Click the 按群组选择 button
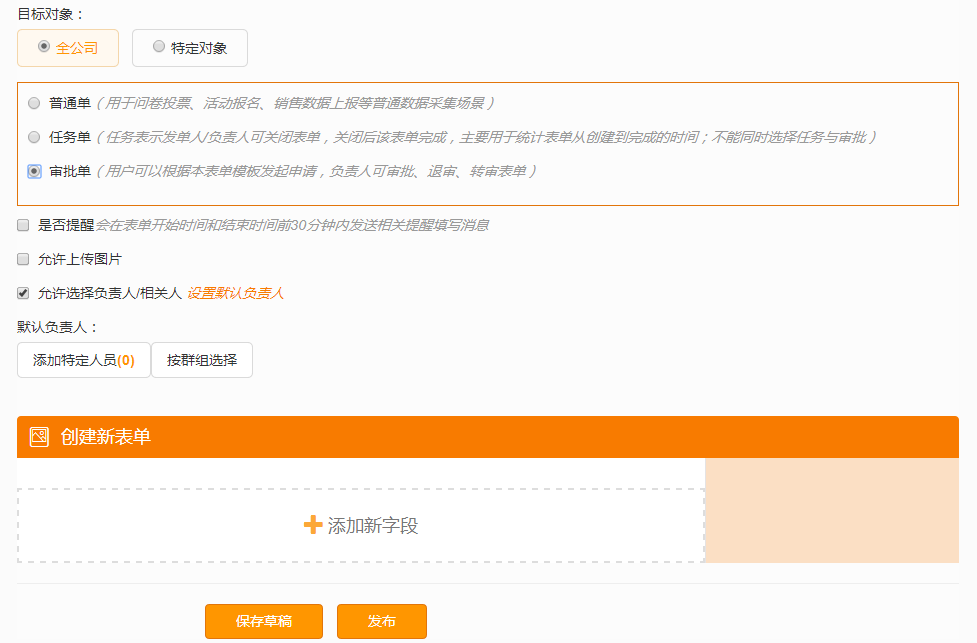977x643 pixels. click(x=202, y=360)
